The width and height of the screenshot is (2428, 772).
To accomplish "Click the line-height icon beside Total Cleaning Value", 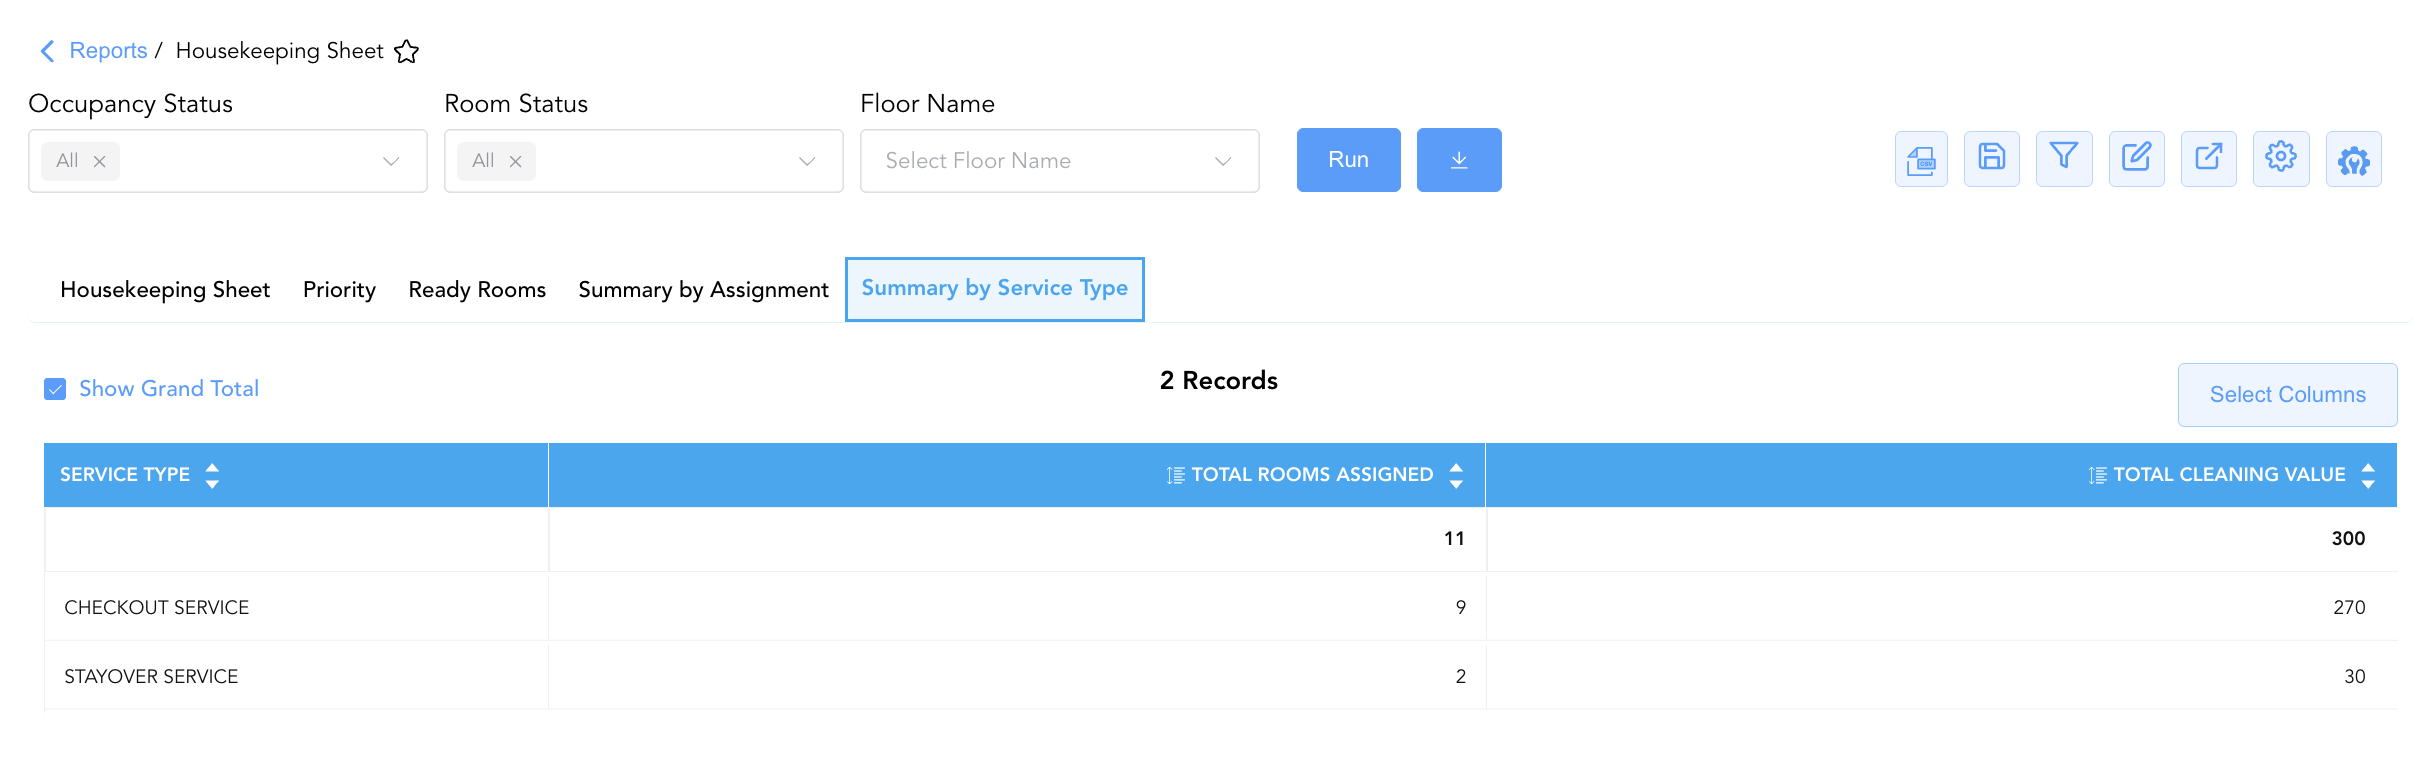I will [2098, 475].
